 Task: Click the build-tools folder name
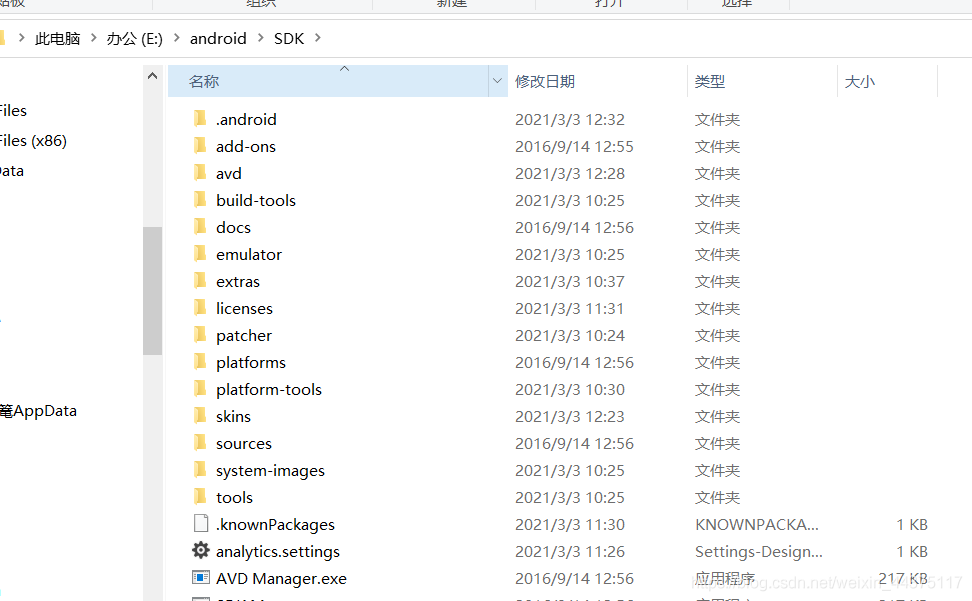[x=256, y=200]
